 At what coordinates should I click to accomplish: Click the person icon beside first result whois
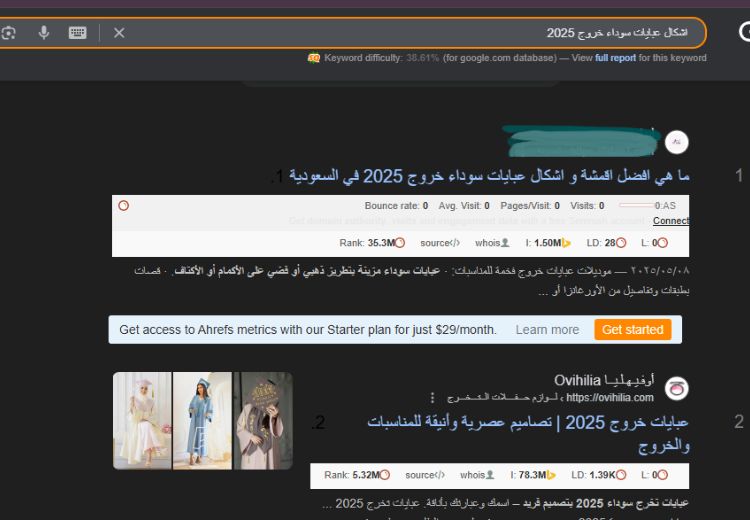point(504,243)
